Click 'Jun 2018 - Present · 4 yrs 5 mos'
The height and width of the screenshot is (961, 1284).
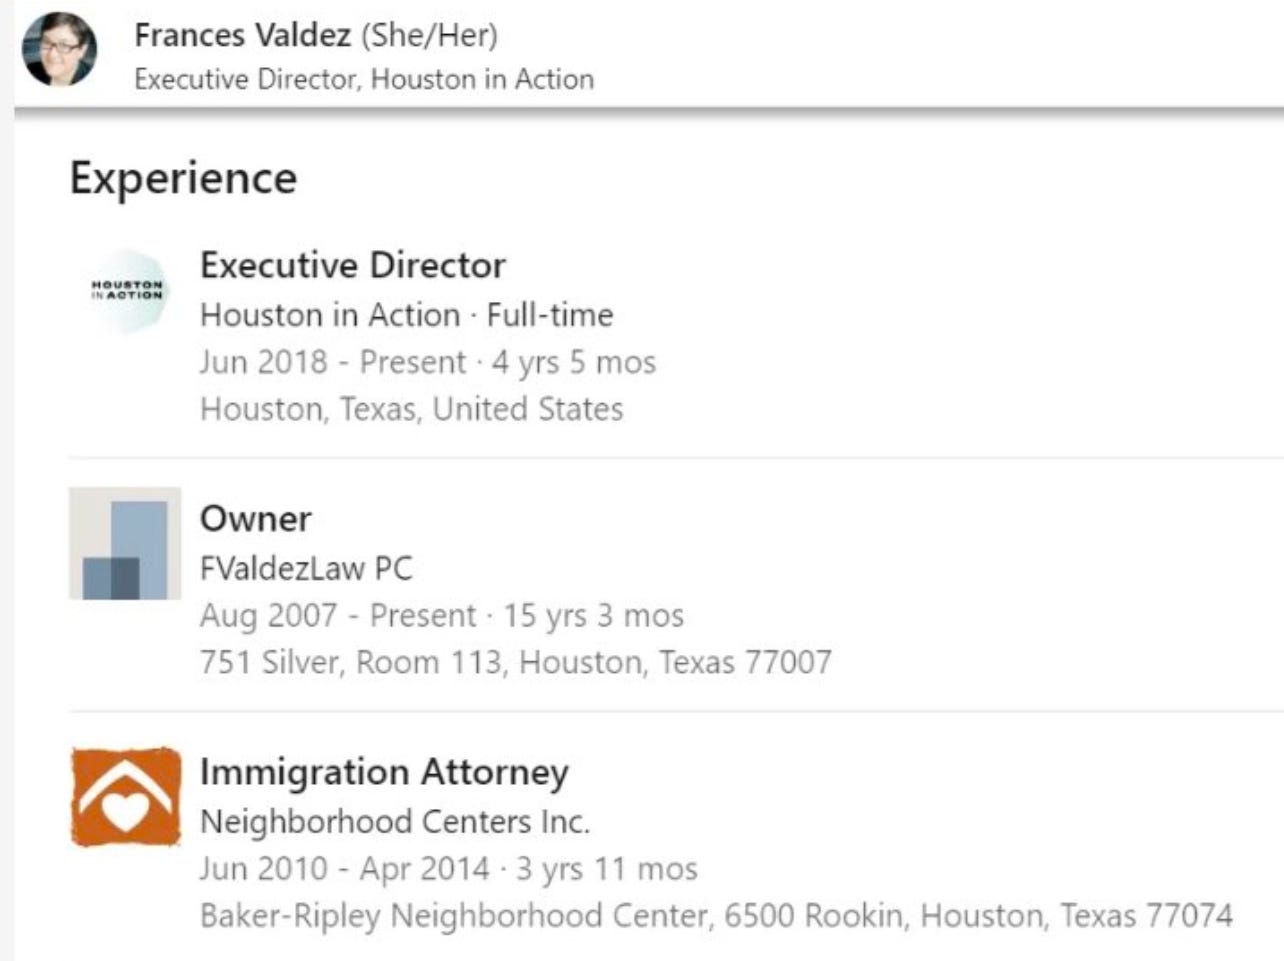point(428,362)
